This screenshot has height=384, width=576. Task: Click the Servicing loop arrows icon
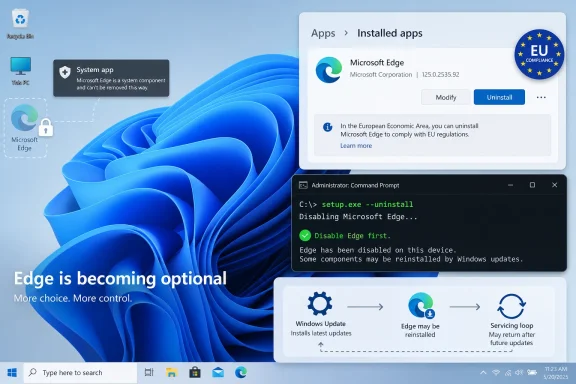click(511, 306)
